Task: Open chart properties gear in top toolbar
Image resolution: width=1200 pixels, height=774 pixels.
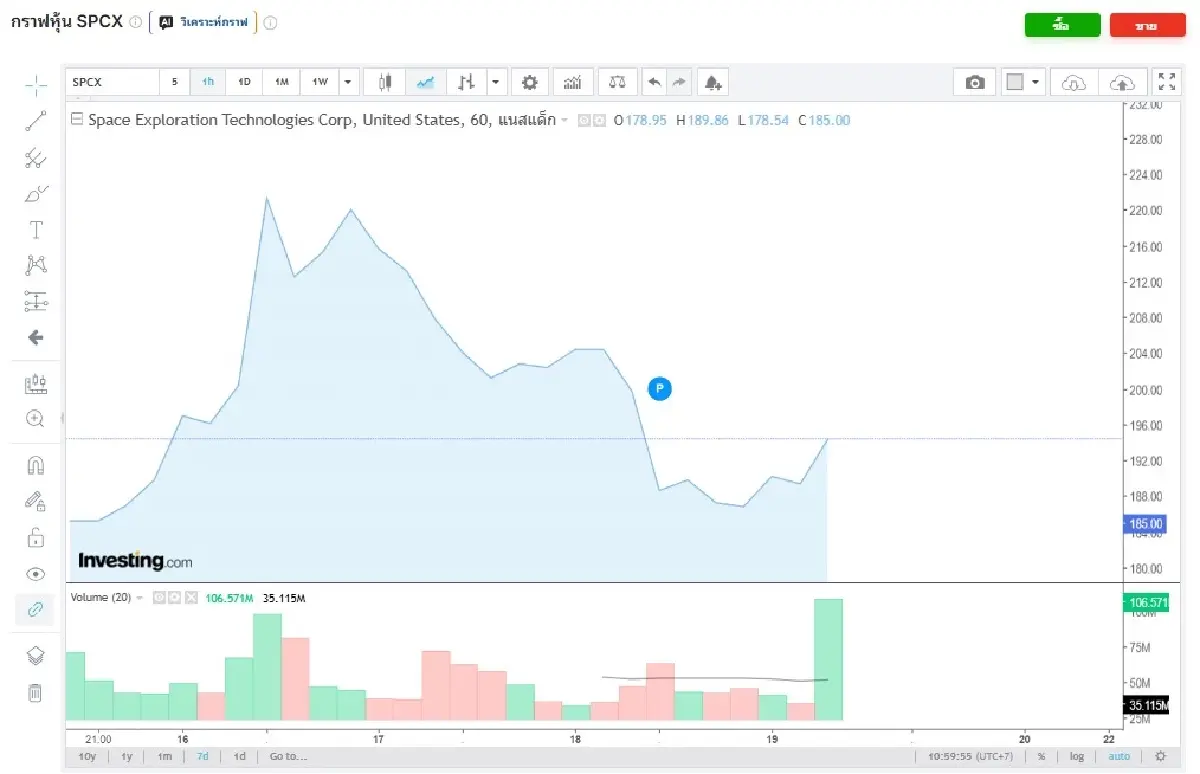Action: tap(530, 82)
